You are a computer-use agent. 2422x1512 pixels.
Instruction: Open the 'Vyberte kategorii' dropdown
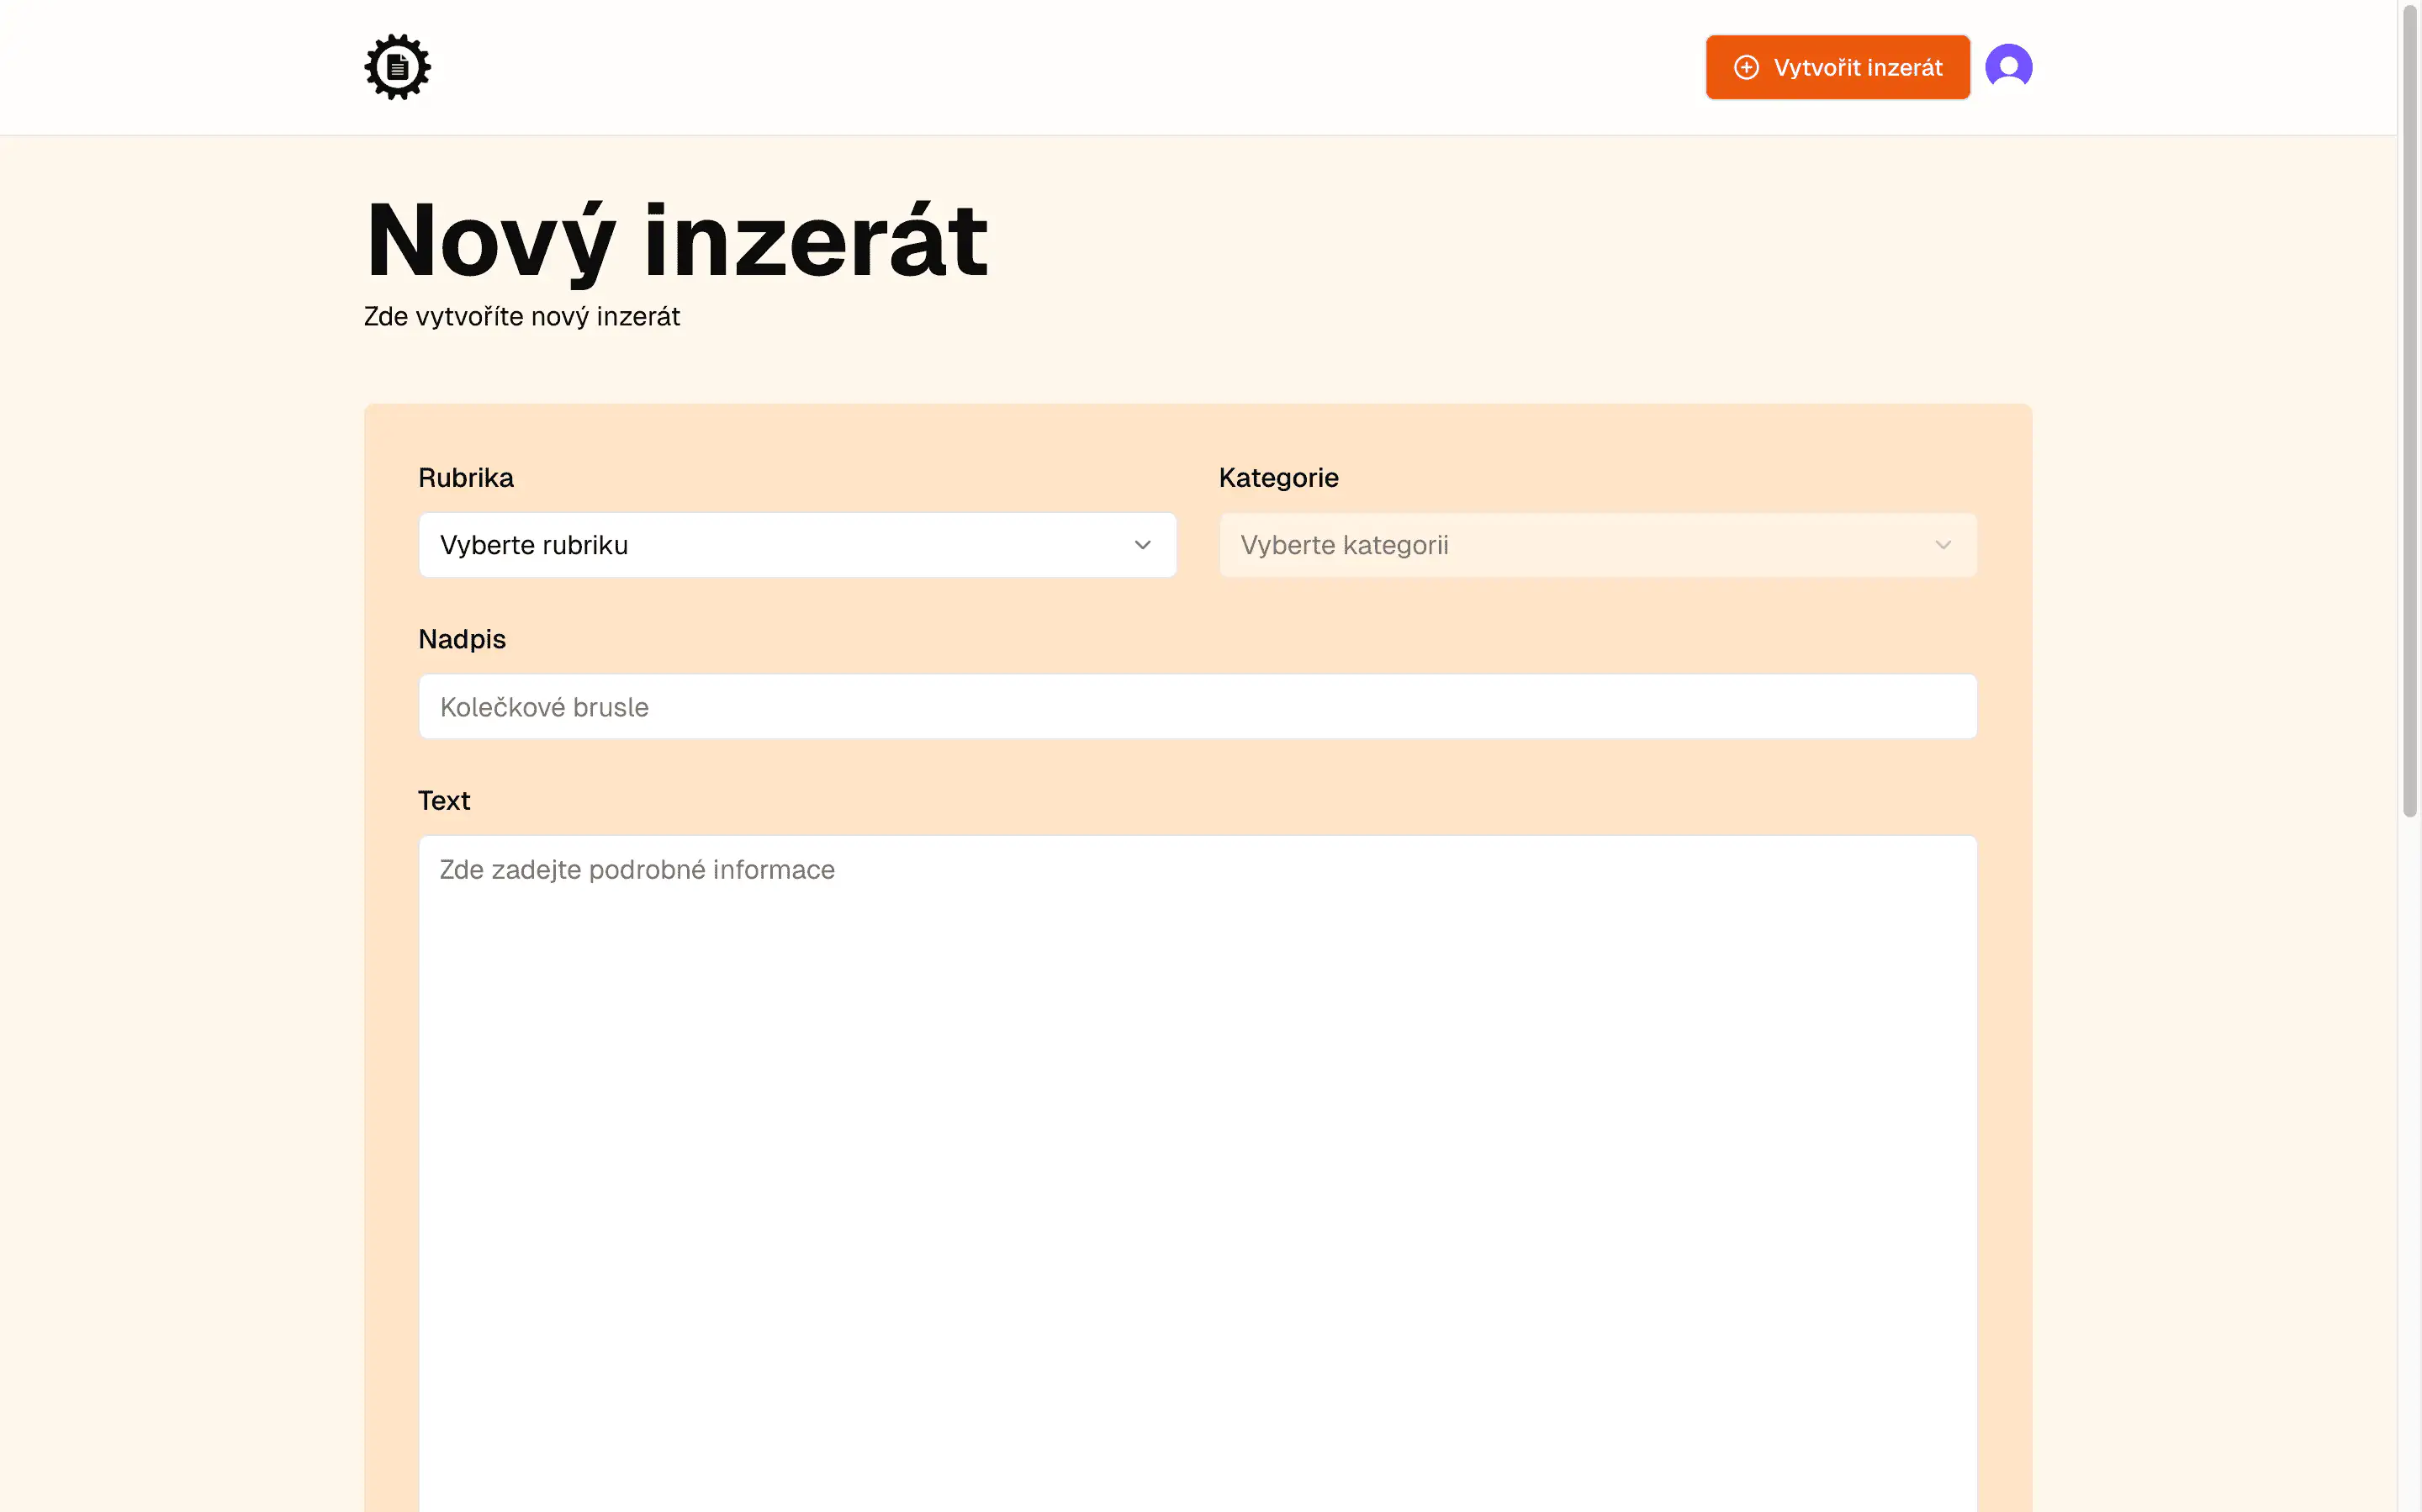point(1597,545)
